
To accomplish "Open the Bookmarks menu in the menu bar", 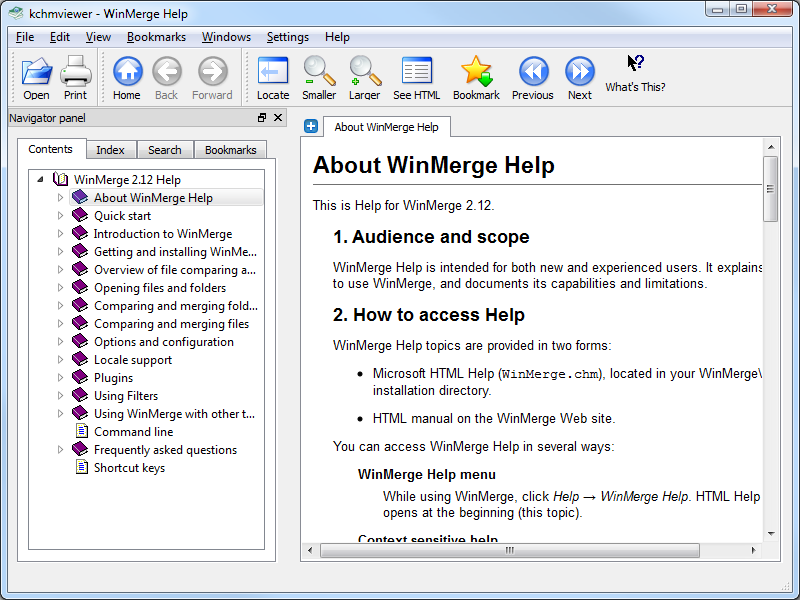I will click(x=156, y=37).
